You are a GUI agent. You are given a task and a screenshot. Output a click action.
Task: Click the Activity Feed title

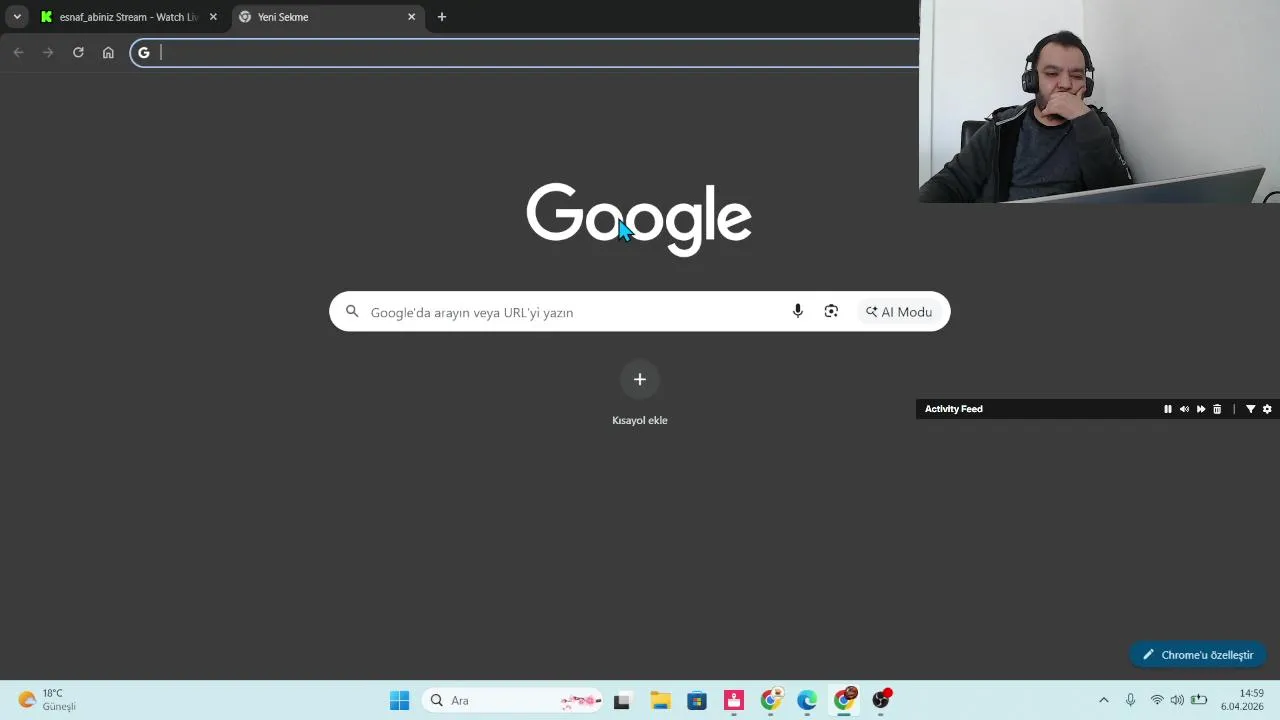954,409
